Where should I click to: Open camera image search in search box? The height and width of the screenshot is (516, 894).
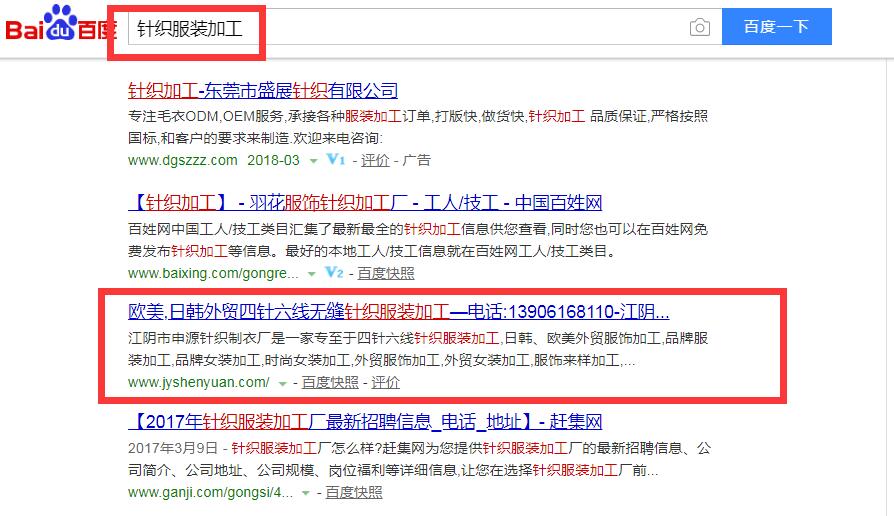click(x=700, y=28)
